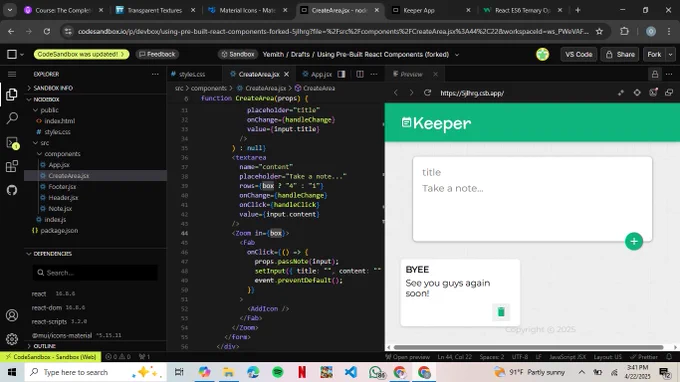Screen dimensions: 680x382
Task: Close the CreateArea.jsx editor tab
Action: coord(286,74)
